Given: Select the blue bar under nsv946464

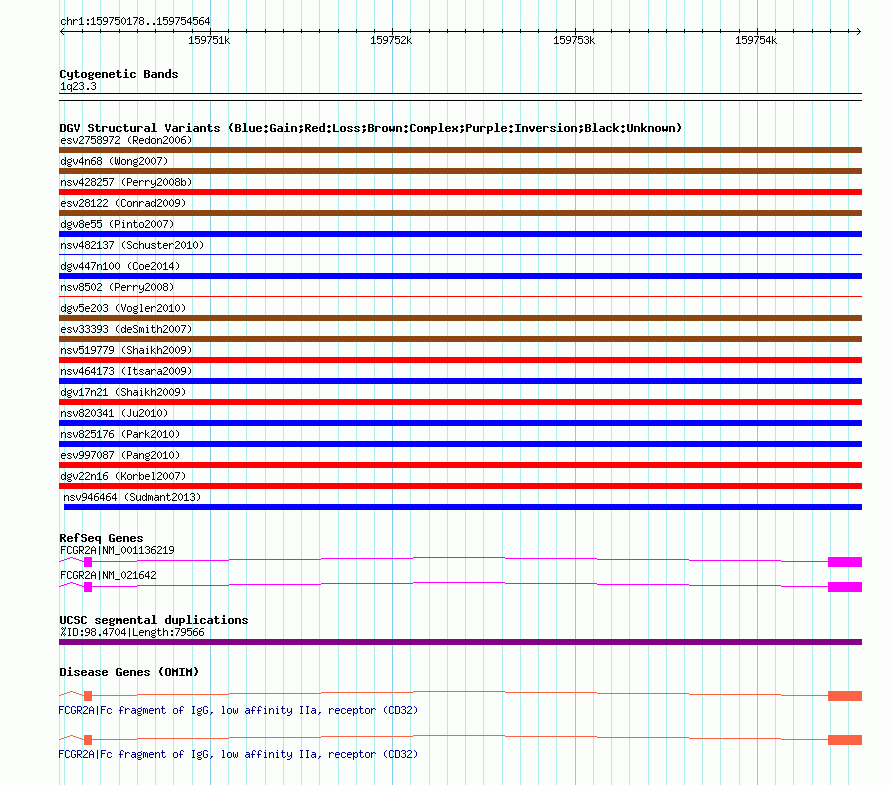Looking at the screenshot, I should 463,507.
